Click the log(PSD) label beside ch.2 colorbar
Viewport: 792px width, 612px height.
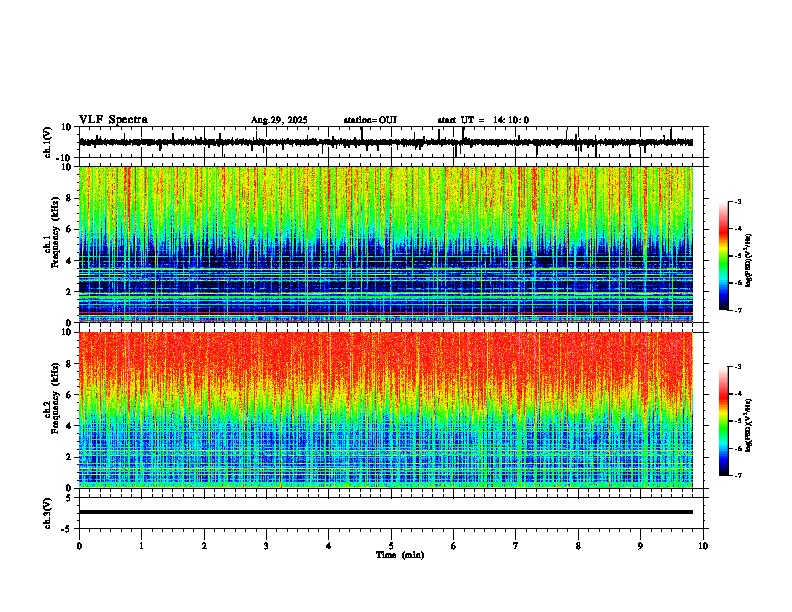pos(749,426)
